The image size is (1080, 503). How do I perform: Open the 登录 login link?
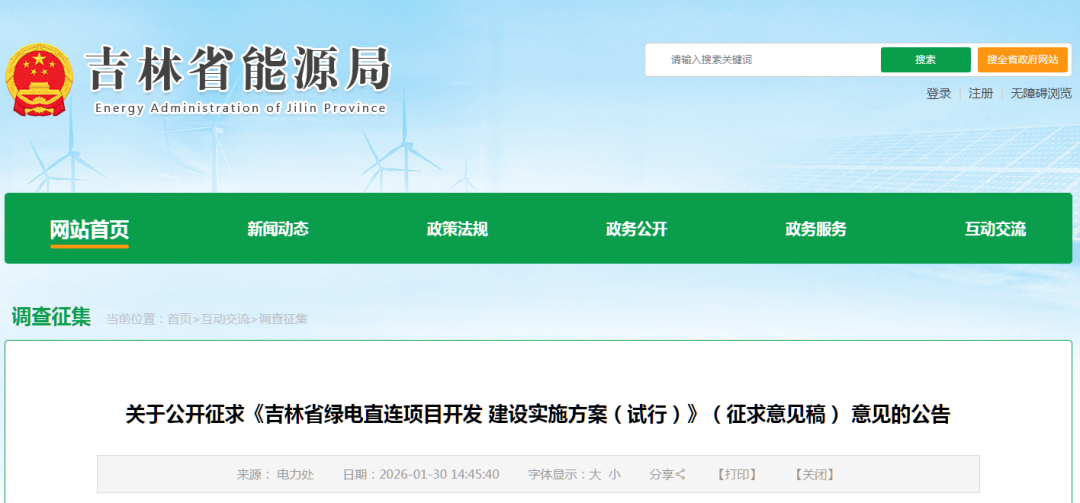(x=938, y=94)
